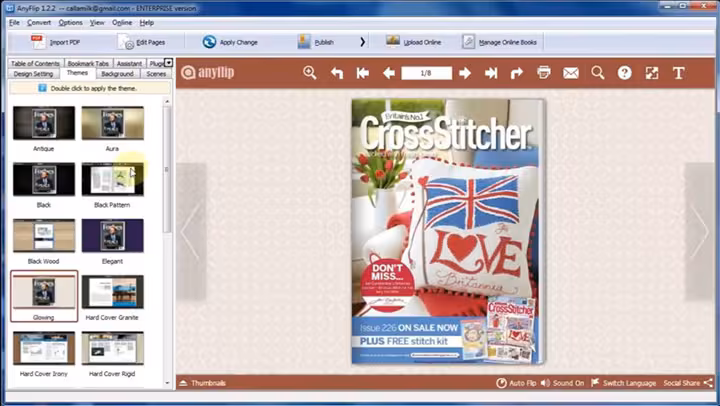
Task: Click the page number field 1/8
Action: [x=426, y=73]
